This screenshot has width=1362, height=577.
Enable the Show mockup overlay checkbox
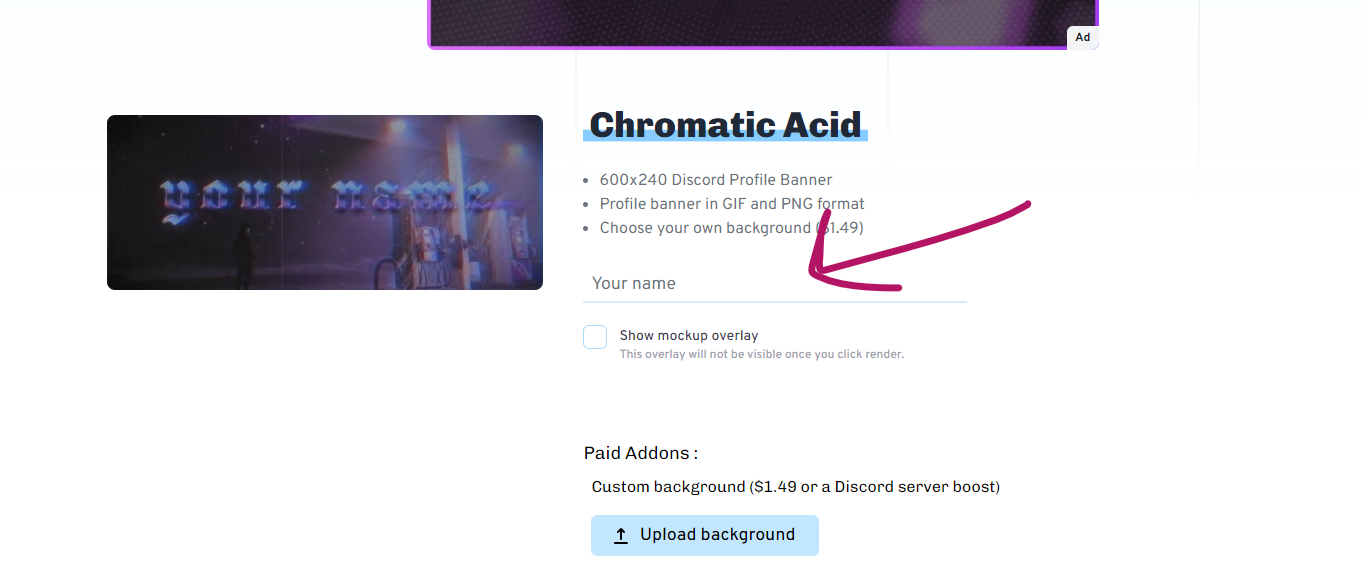[595, 337]
